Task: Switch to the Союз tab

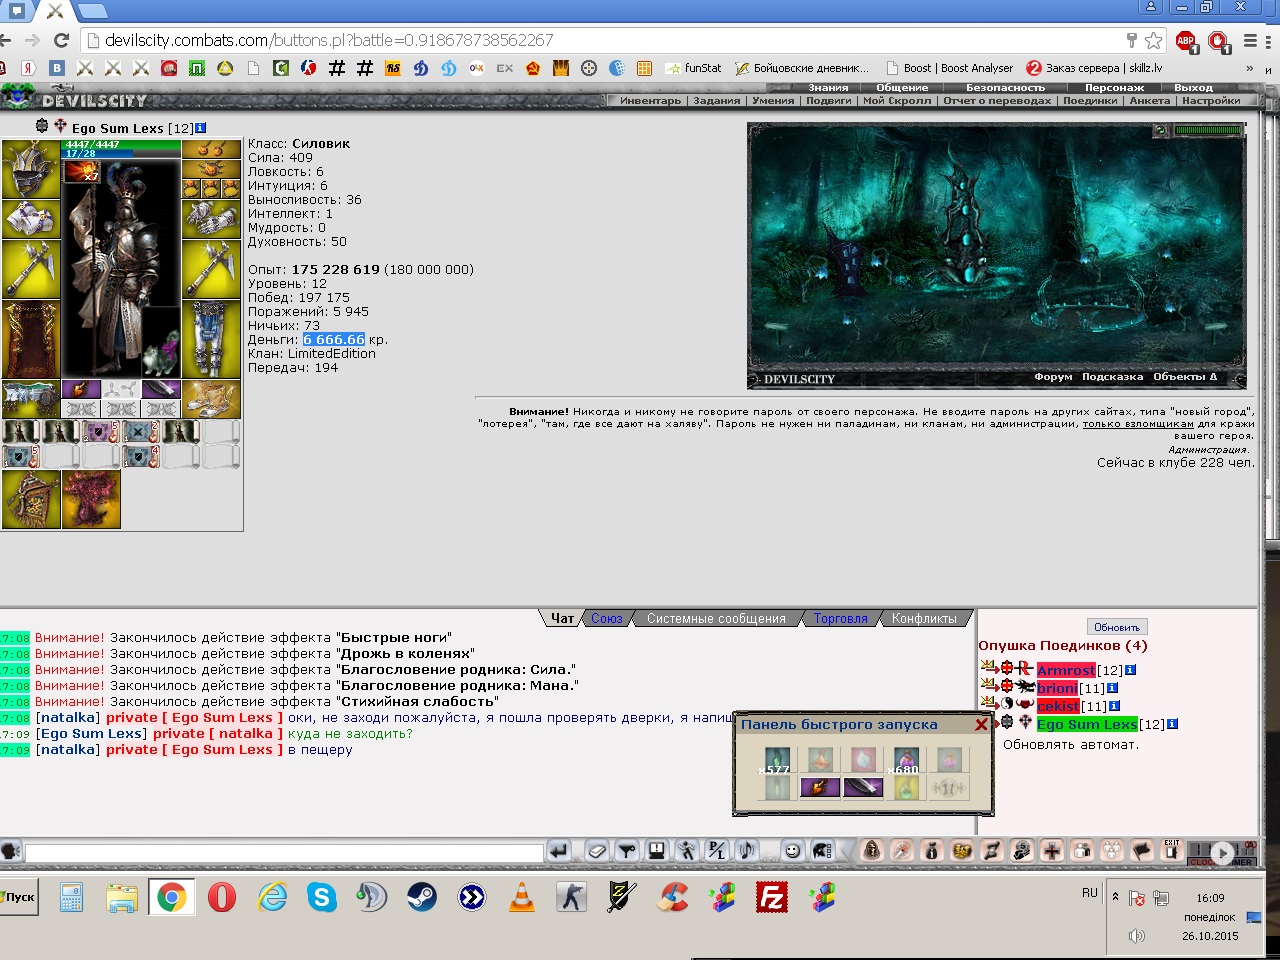Action: click(x=606, y=619)
